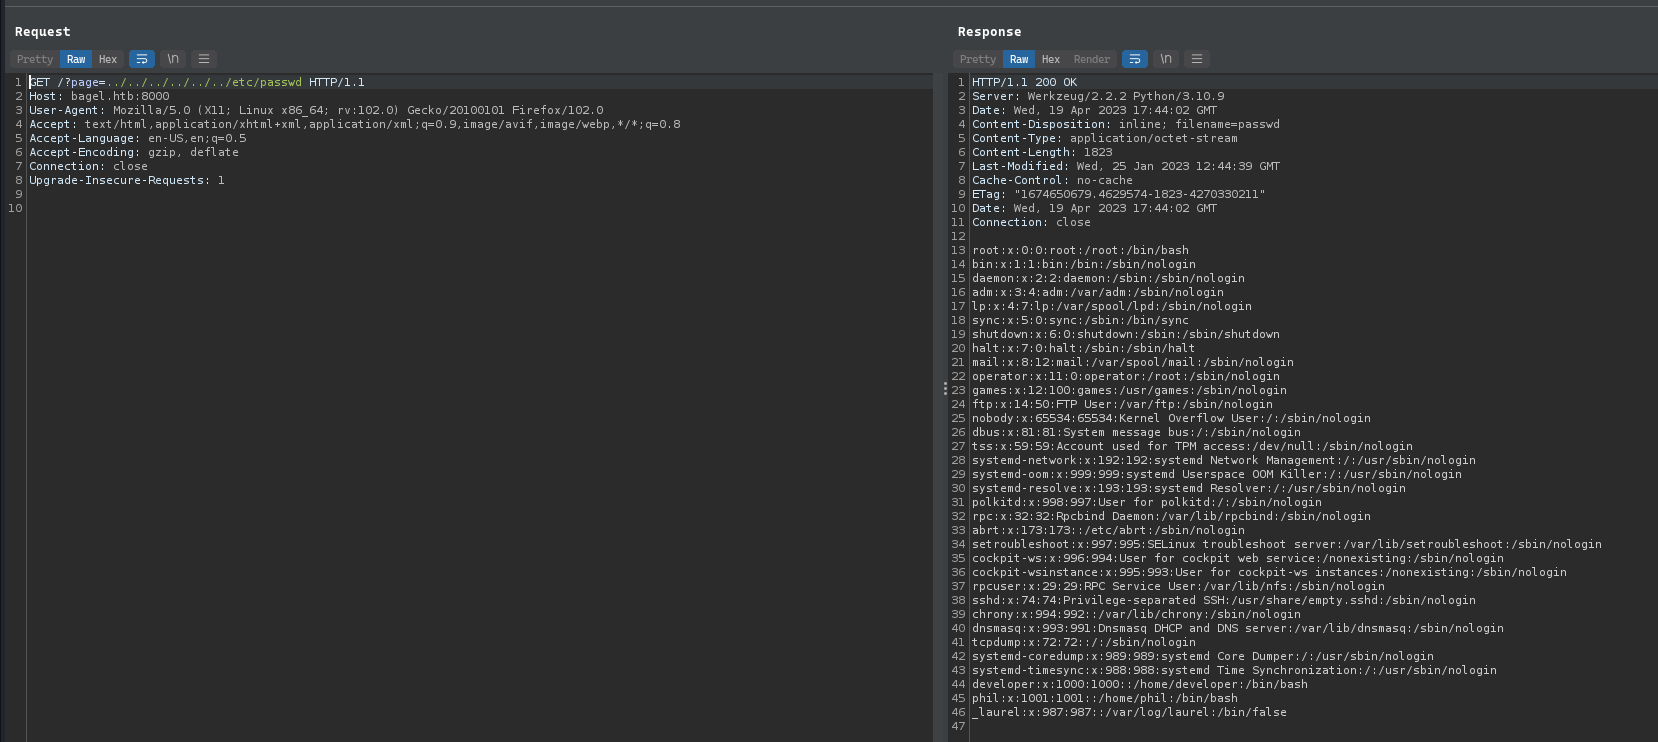Click the GET /?page= request line
This screenshot has height=742, width=1658.
click(x=197, y=82)
